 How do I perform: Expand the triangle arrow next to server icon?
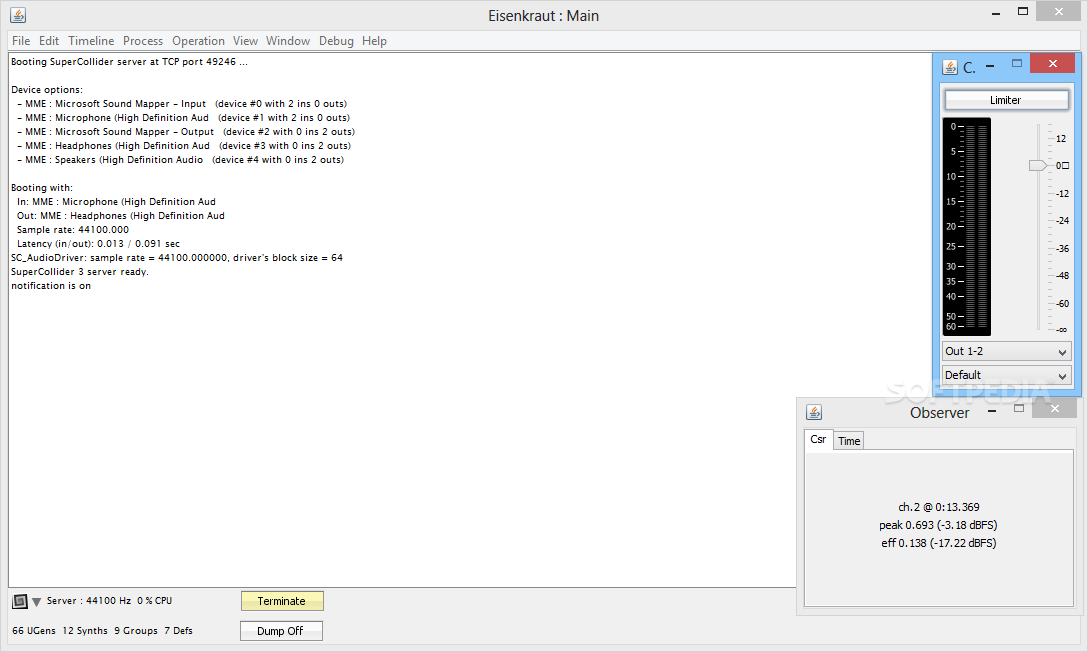point(36,602)
